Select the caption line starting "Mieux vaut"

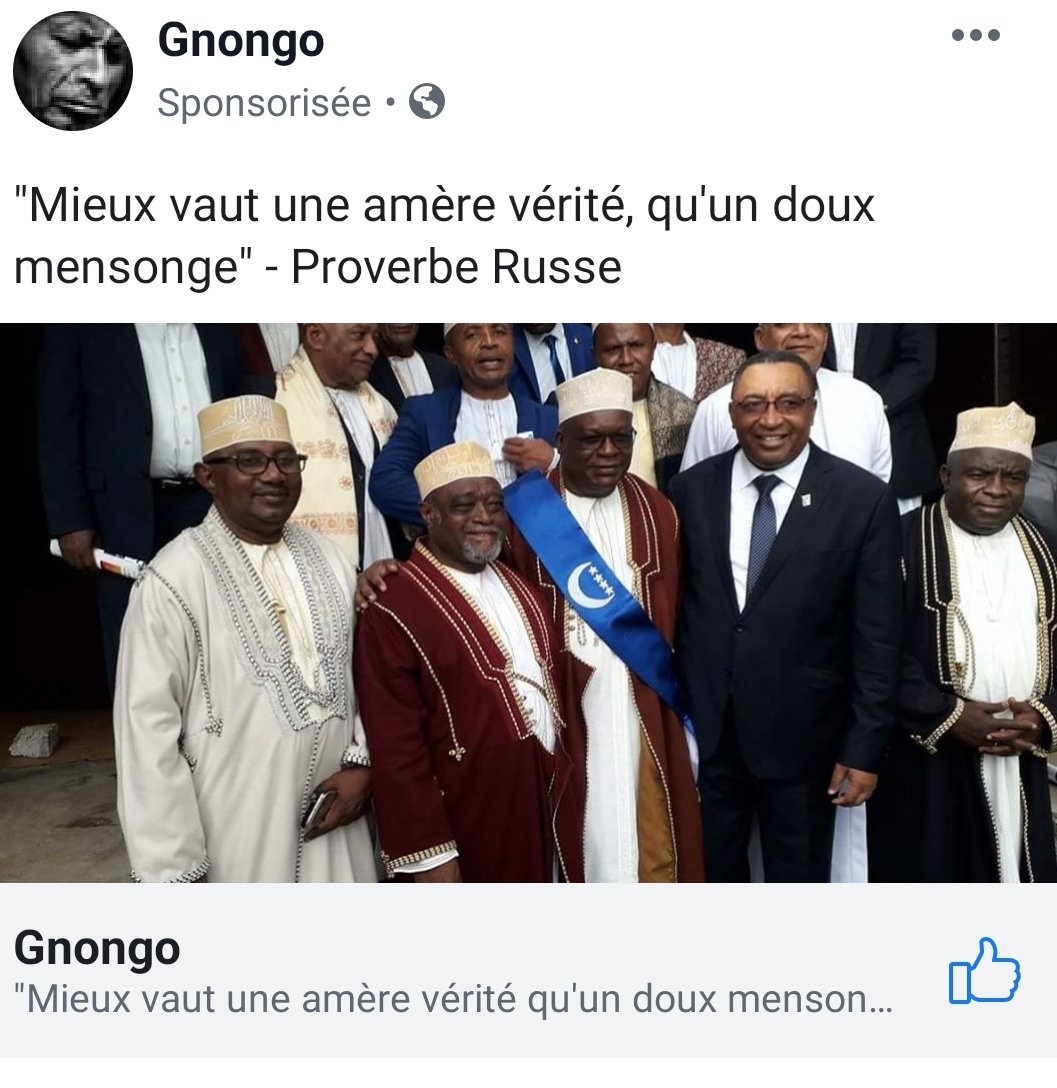444,206
